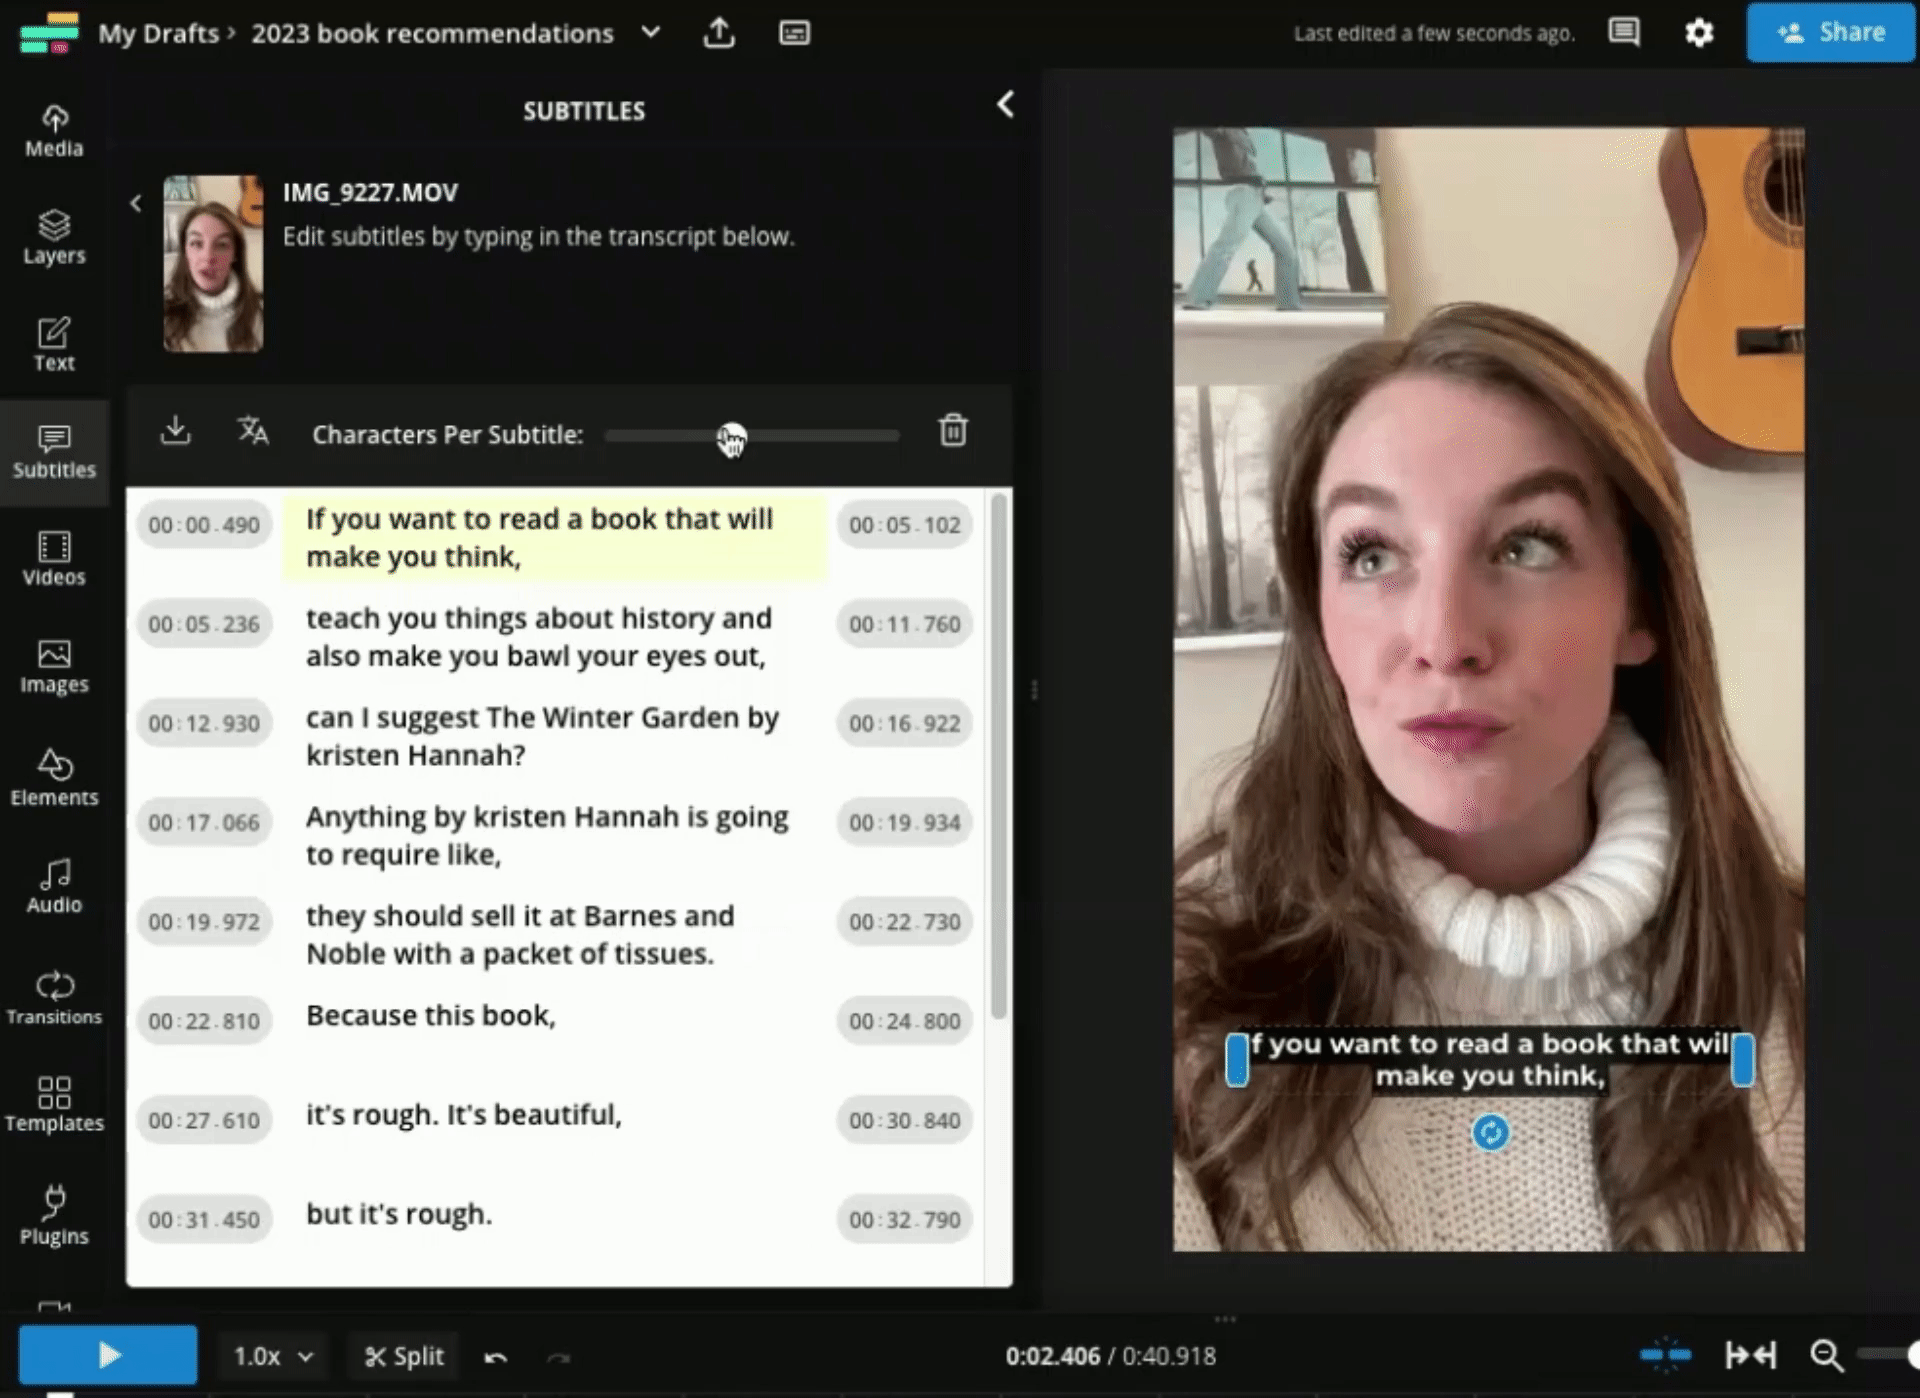Image resolution: width=1920 pixels, height=1398 pixels.
Task: Open the playback speed 1.0x dropdown
Action: click(272, 1356)
